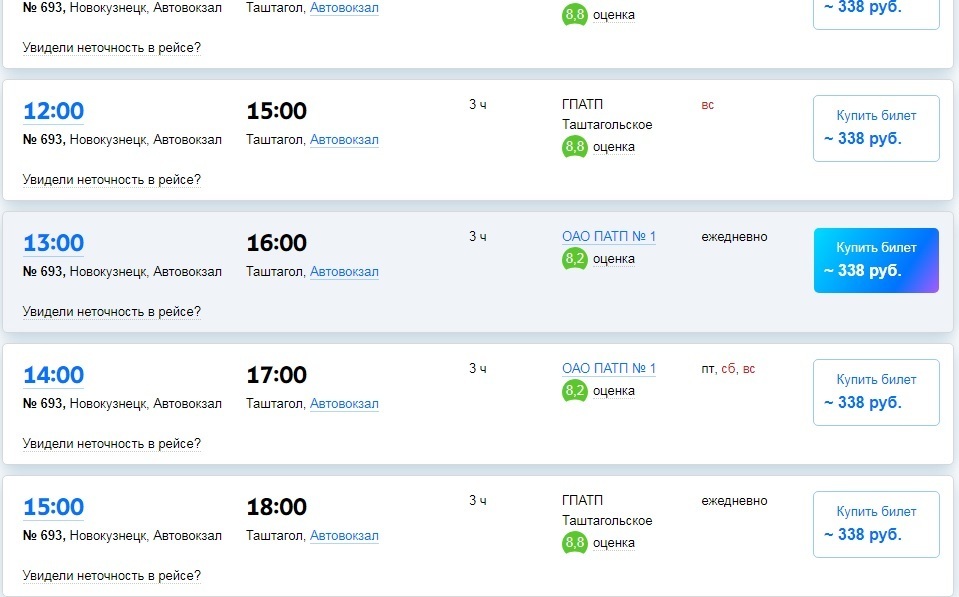Report inaccuracy for the 15:00 departure trip
The image size is (959, 597).
[112, 576]
